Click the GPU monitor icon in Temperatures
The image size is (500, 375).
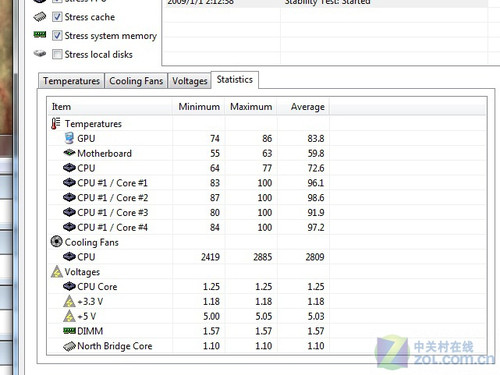(69, 138)
